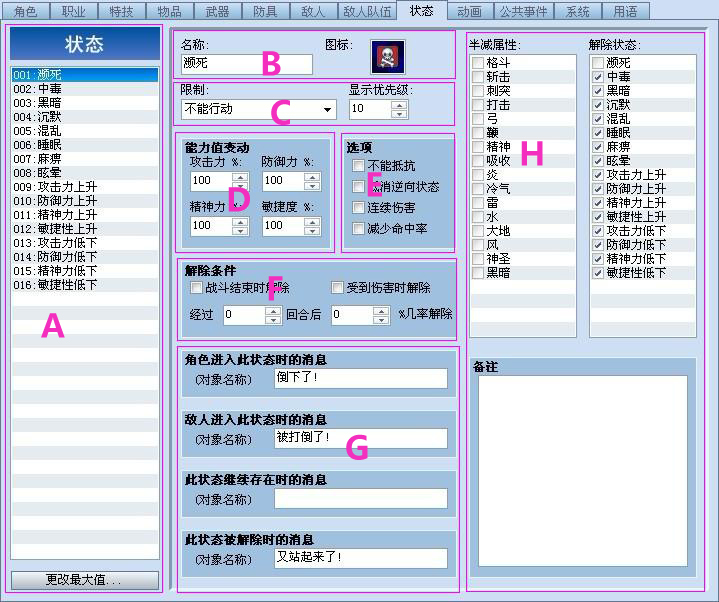Screen dimensions: 719x602
Task: Enable the 减少命中率 checkbox
Action: (358, 228)
